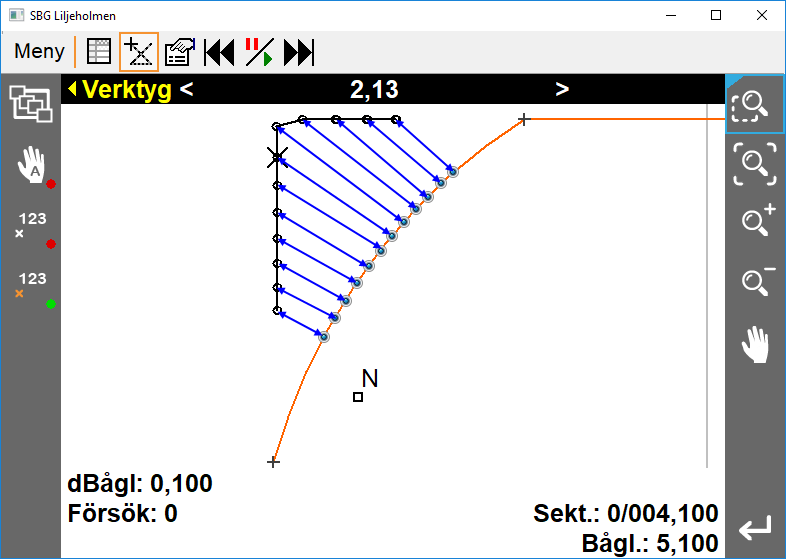Go to previous point with < arrow
The height and width of the screenshot is (559, 786).
click(x=187, y=90)
